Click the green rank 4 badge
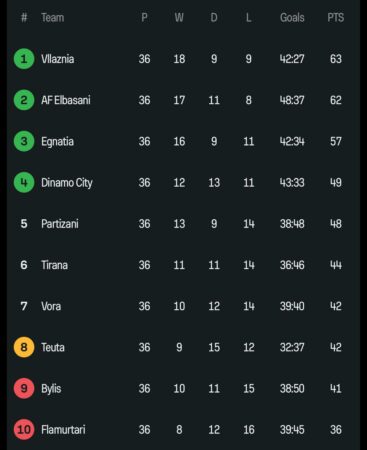The image size is (367, 450). pos(24,182)
